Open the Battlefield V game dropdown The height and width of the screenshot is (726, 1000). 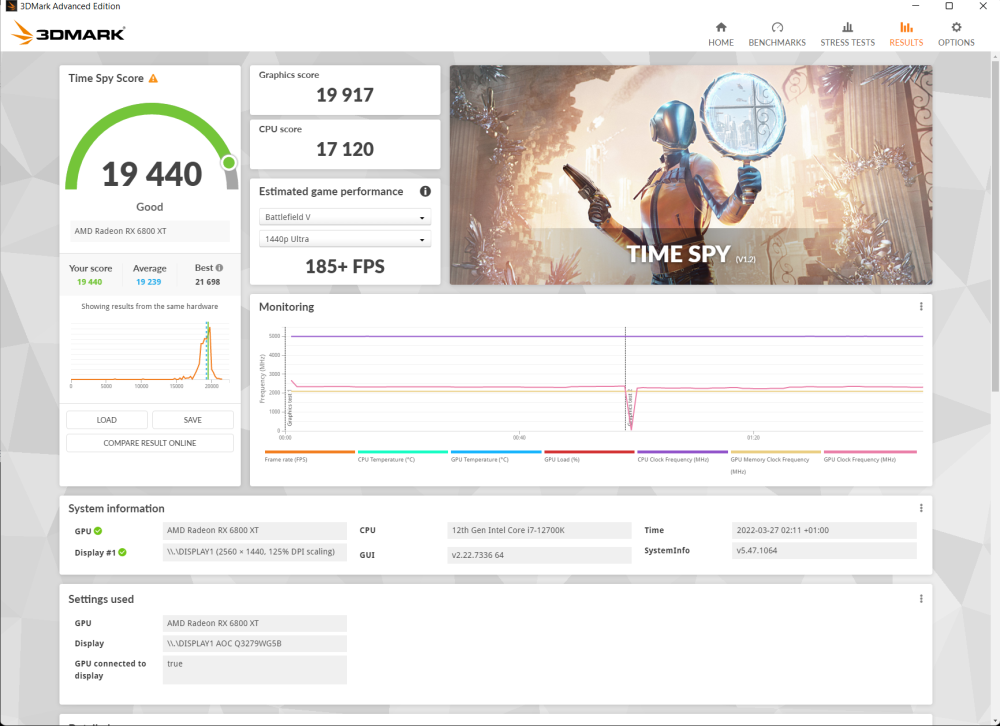tap(344, 217)
